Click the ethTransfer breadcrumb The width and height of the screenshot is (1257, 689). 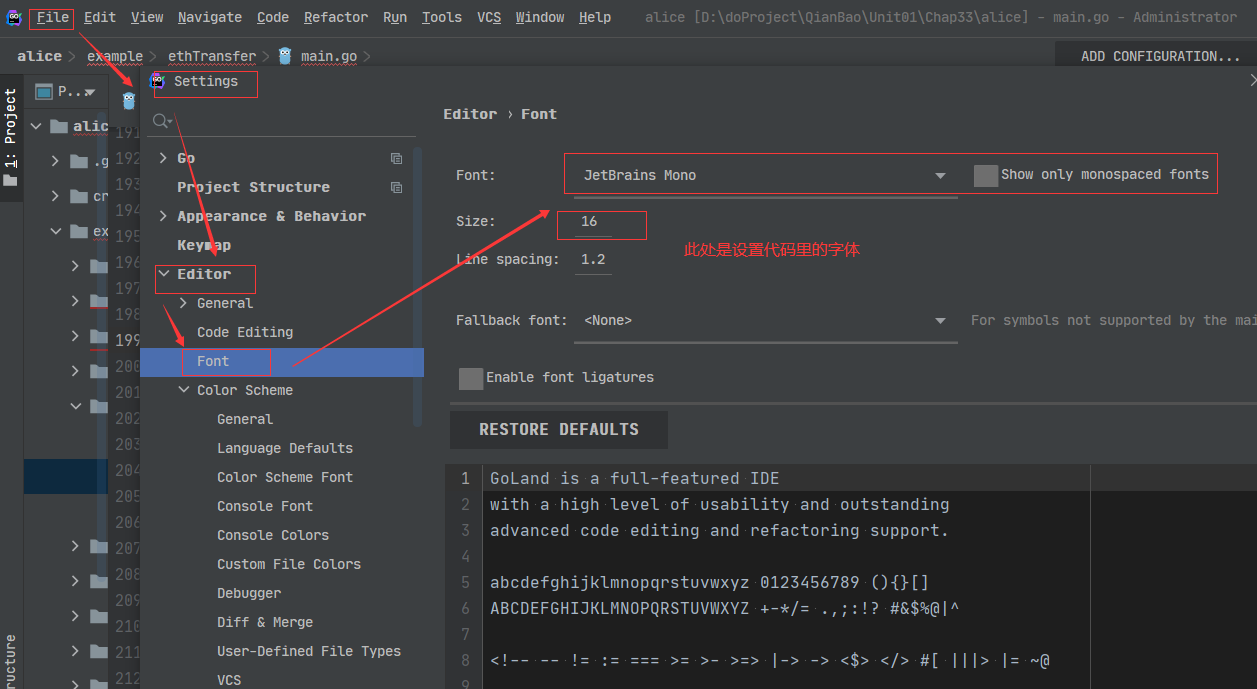click(212, 56)
